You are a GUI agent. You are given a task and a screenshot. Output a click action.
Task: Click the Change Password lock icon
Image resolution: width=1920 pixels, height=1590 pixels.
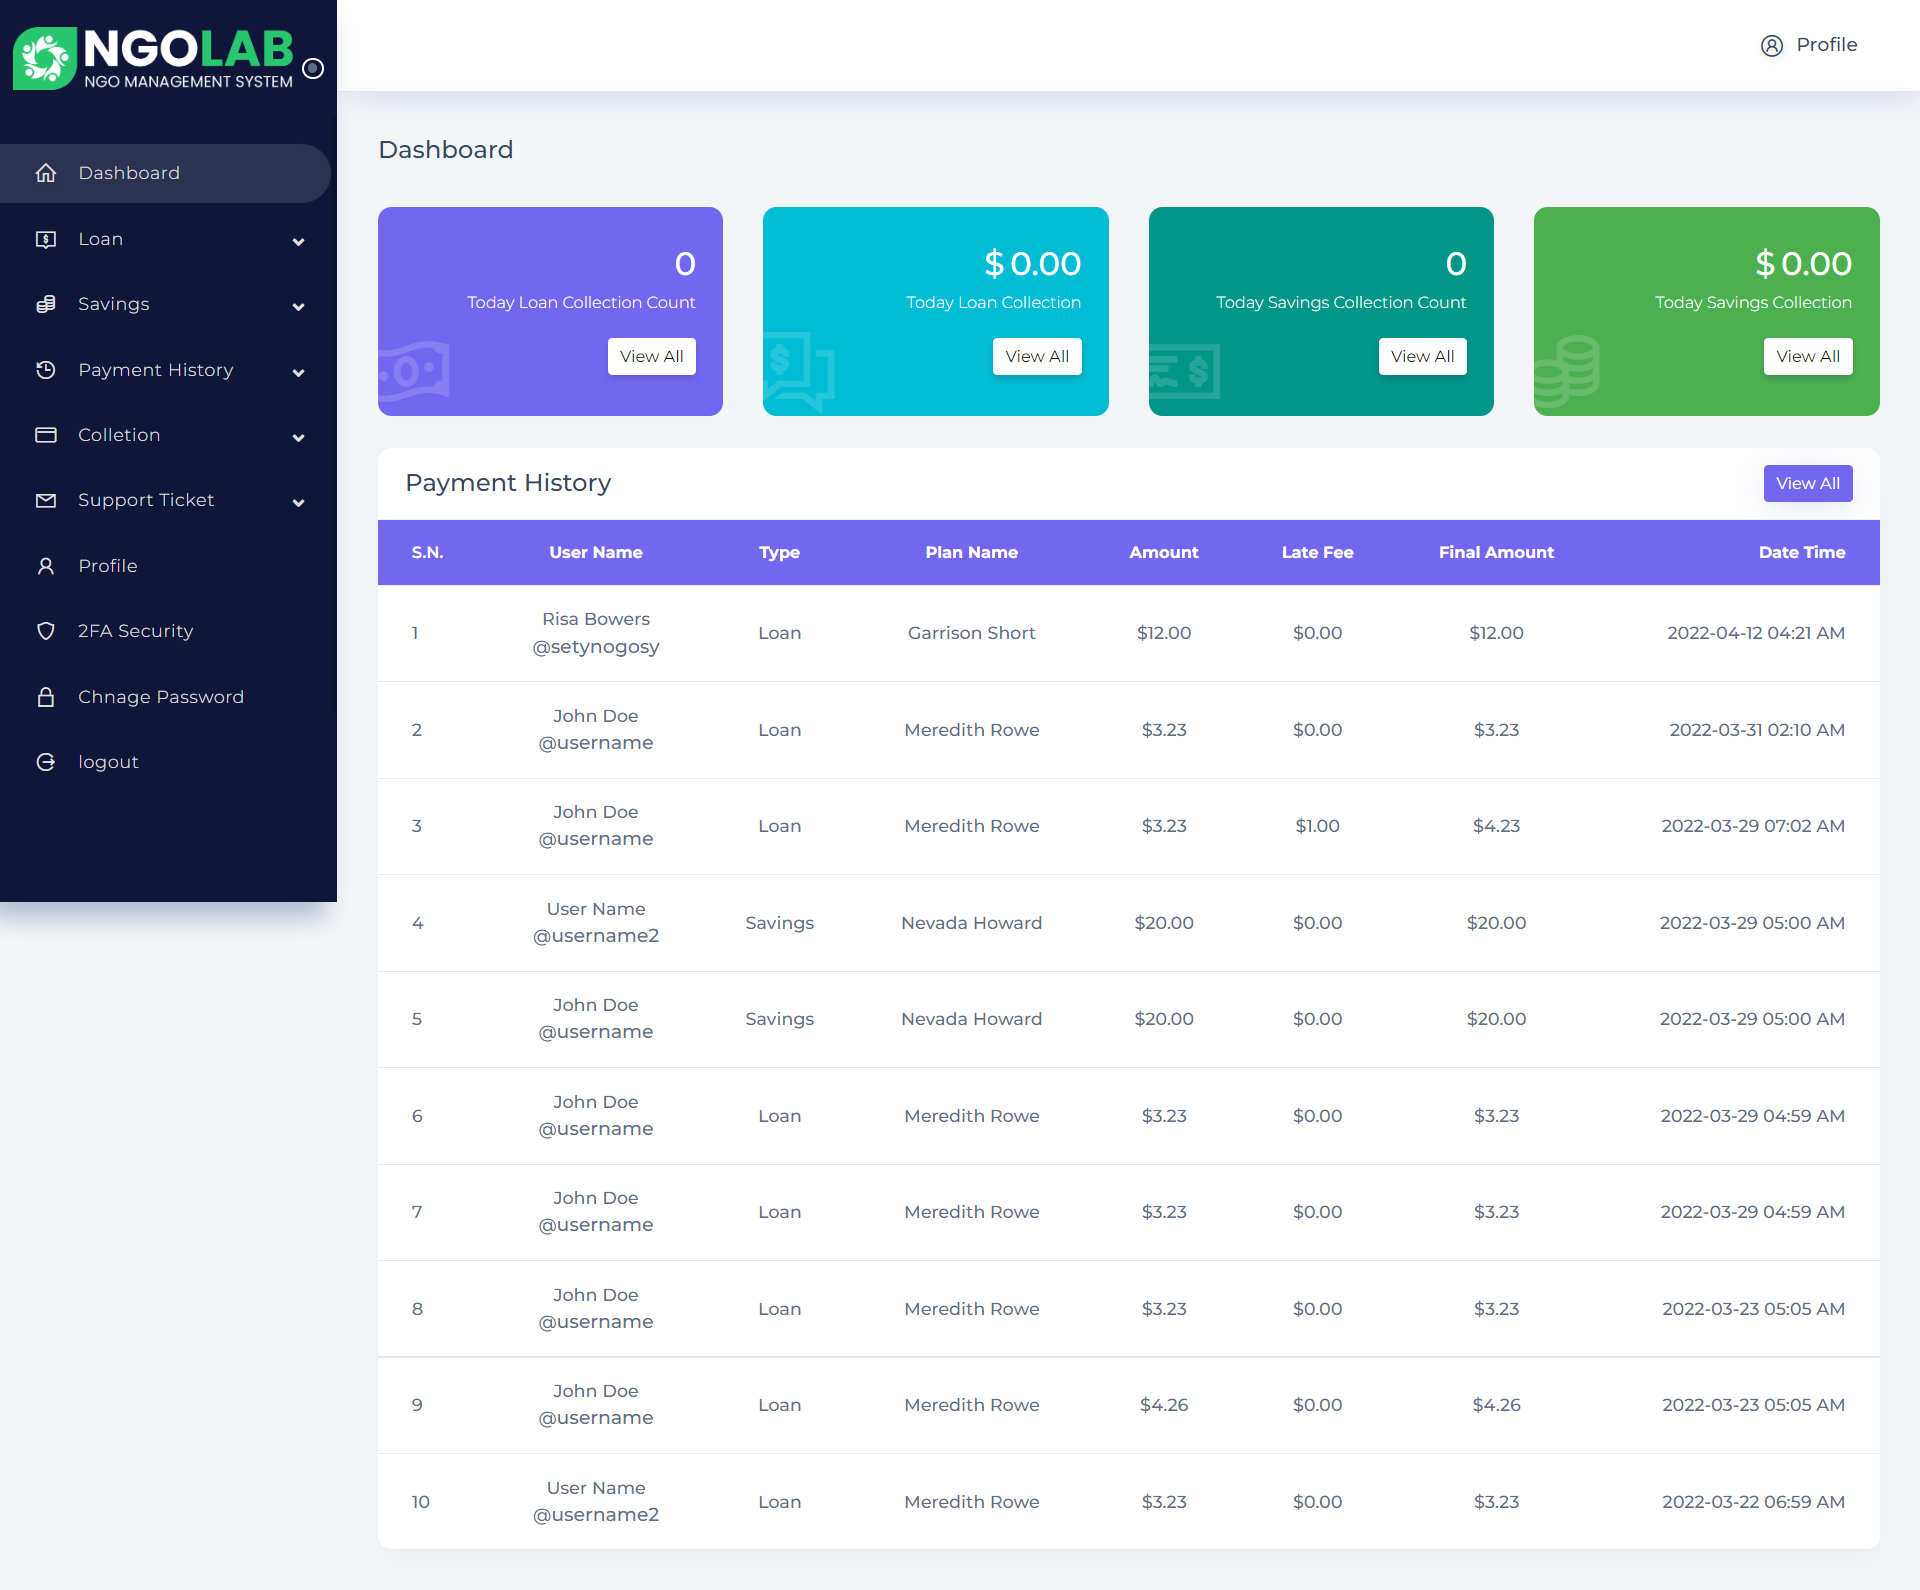click(46, 696)
